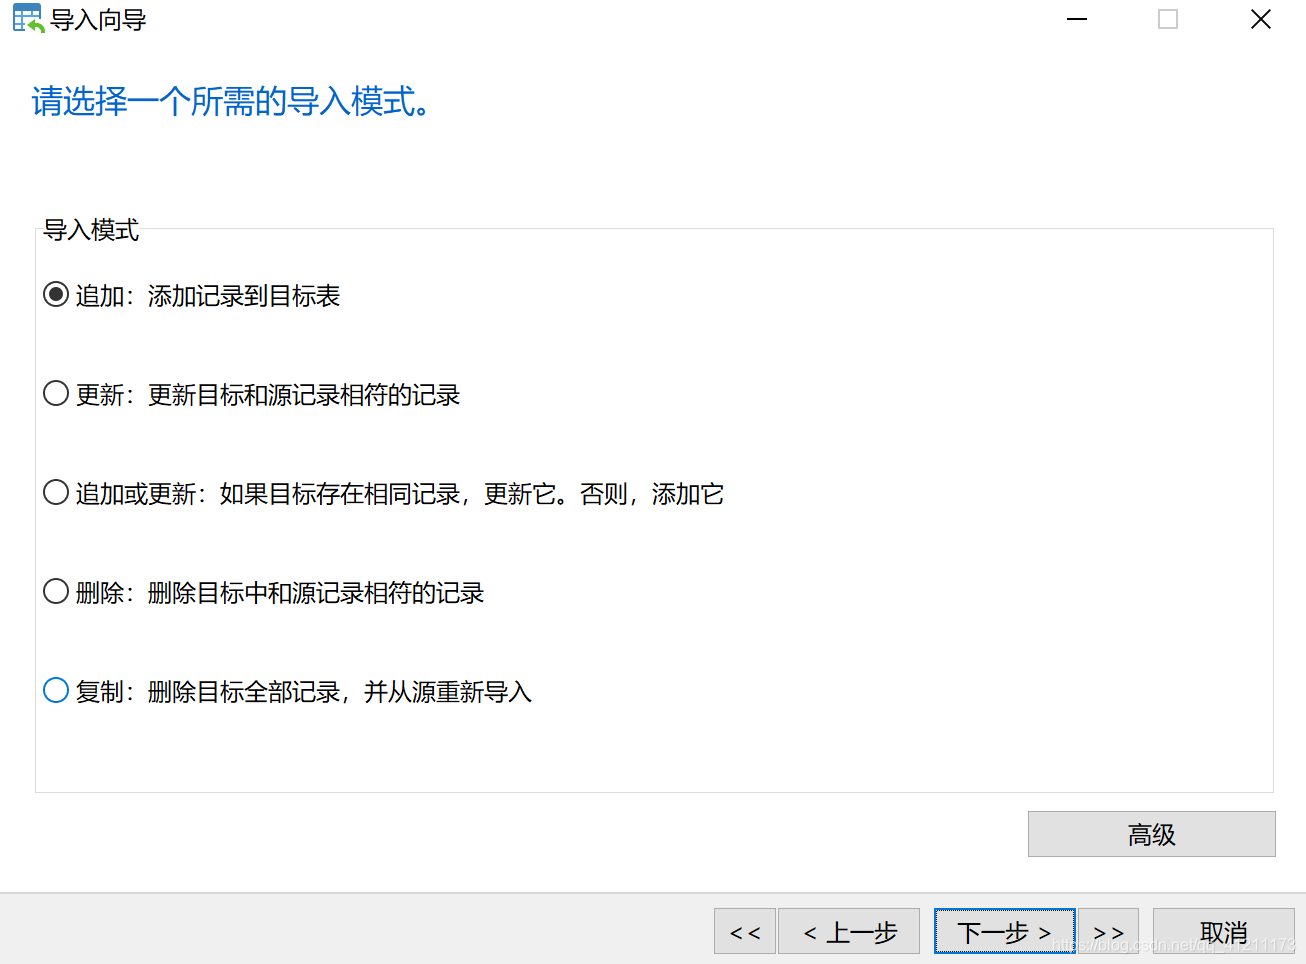Jump to first step with << button

click(x=744, y=931)
